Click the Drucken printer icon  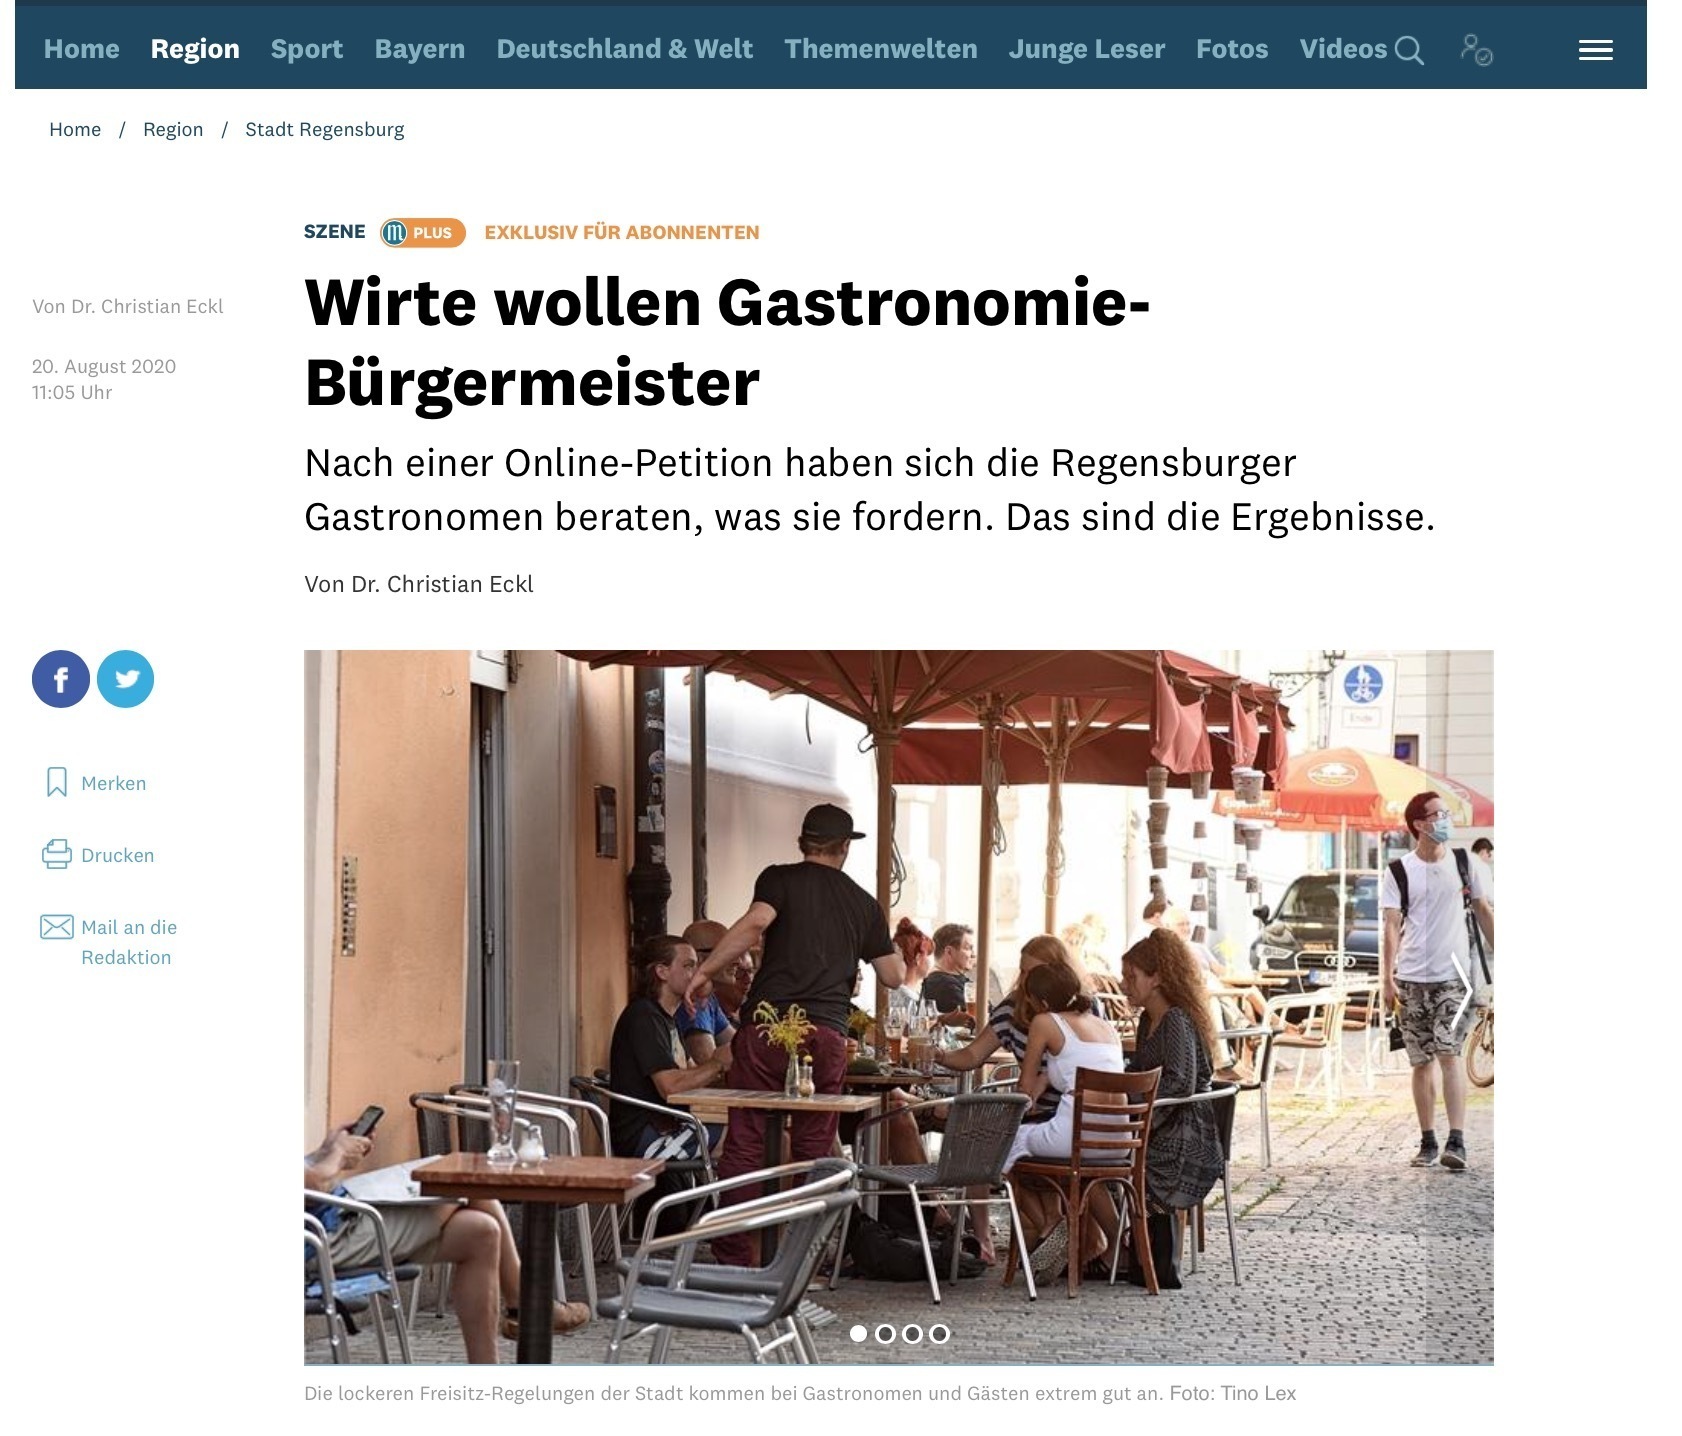[x=57, y=854]
